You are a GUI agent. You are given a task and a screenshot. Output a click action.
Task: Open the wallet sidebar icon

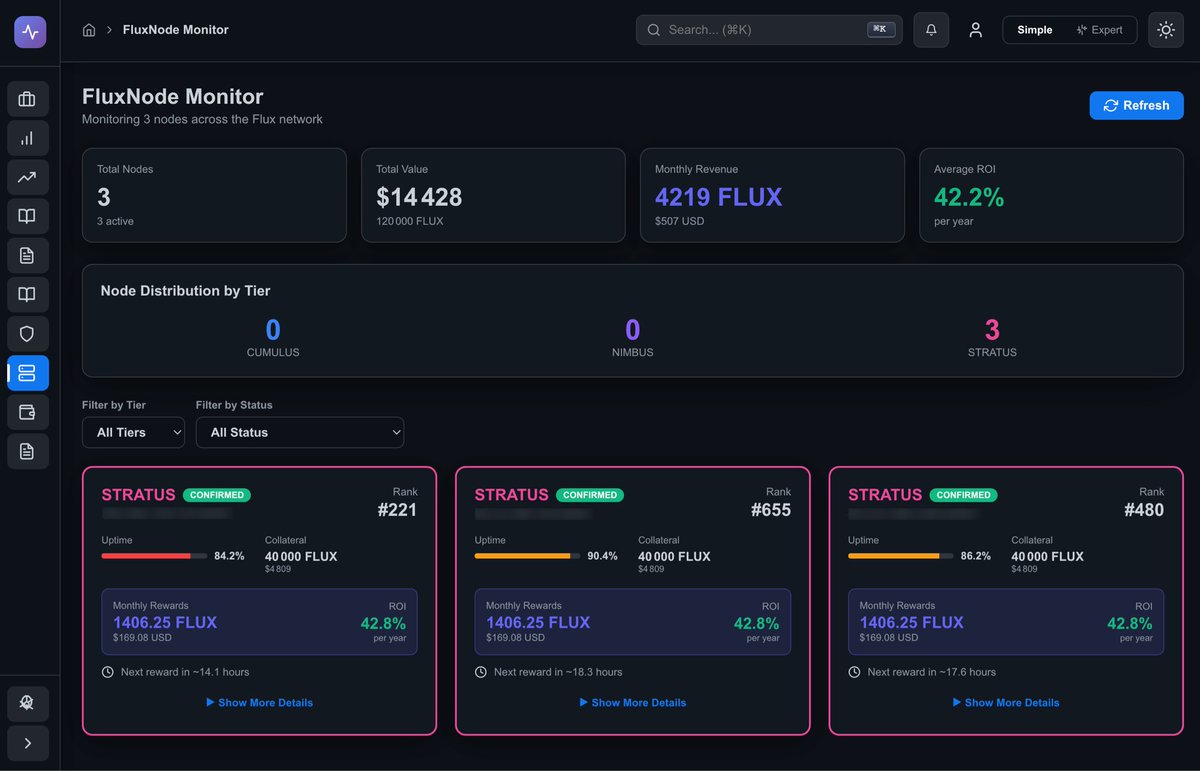coord(27,412)
